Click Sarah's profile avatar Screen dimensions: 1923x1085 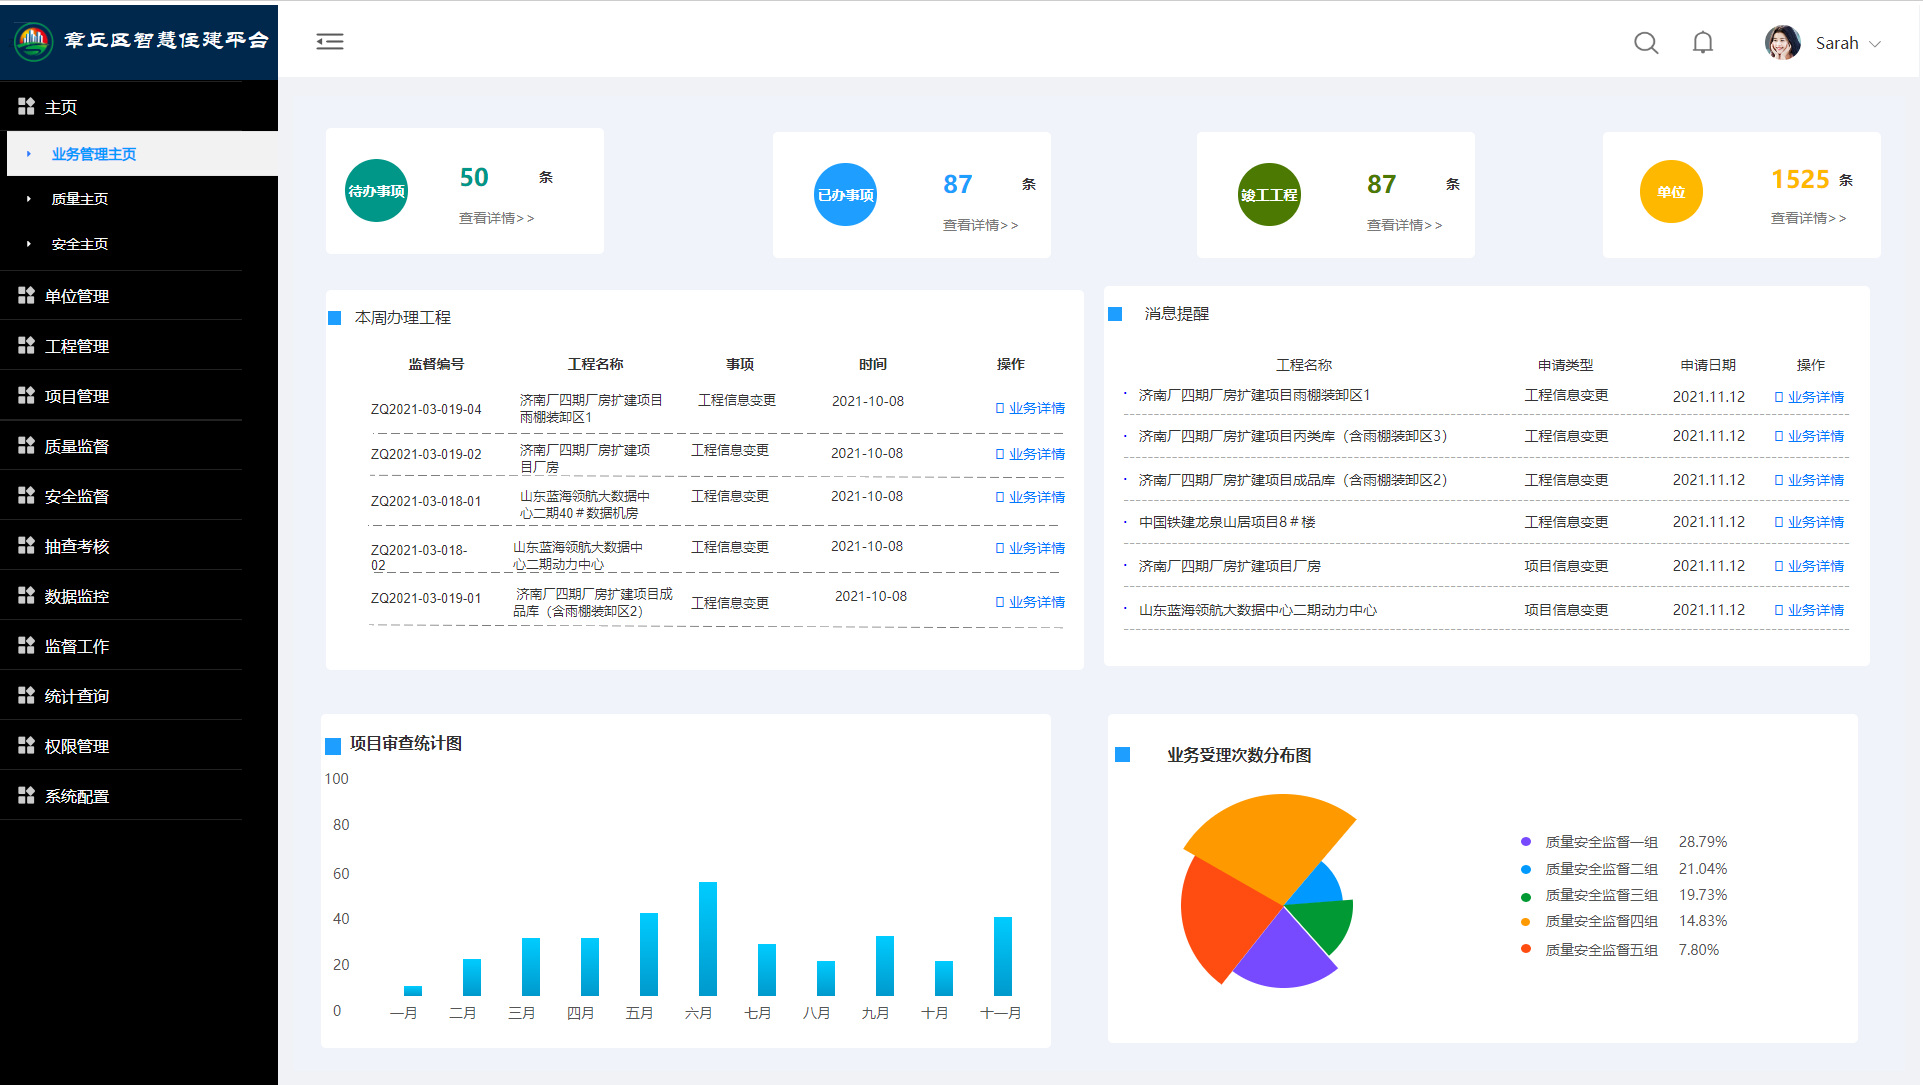tap(1782, 43)
